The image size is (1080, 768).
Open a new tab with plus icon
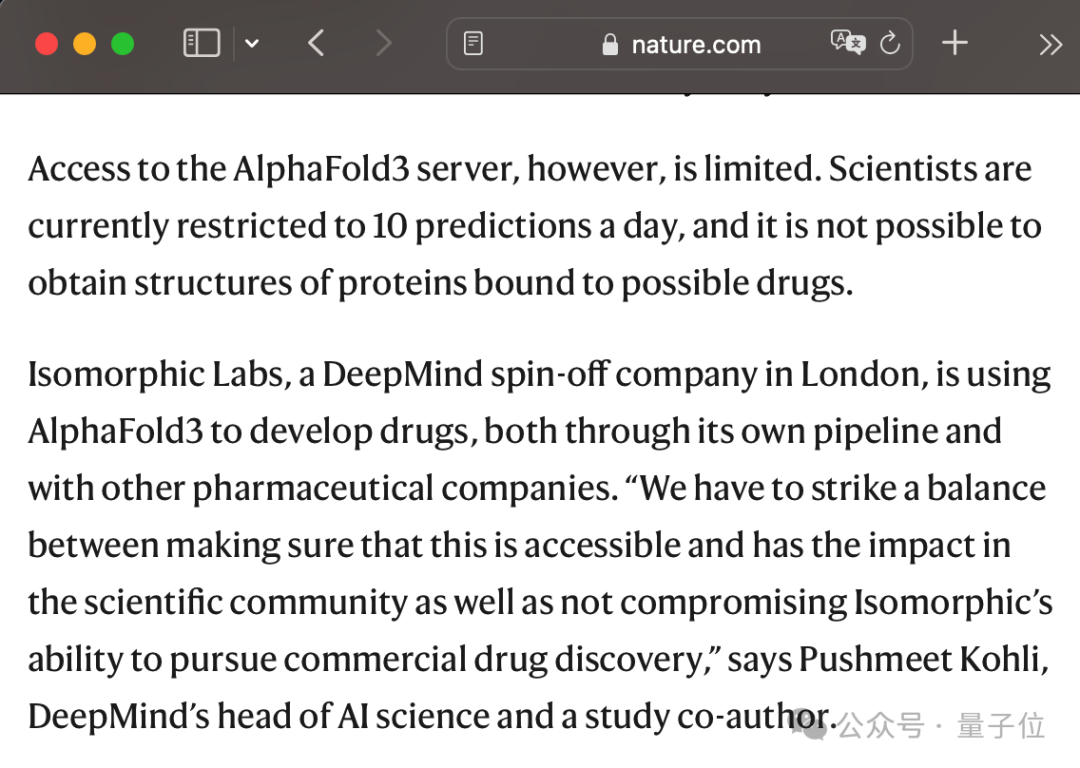coord(955,43)
